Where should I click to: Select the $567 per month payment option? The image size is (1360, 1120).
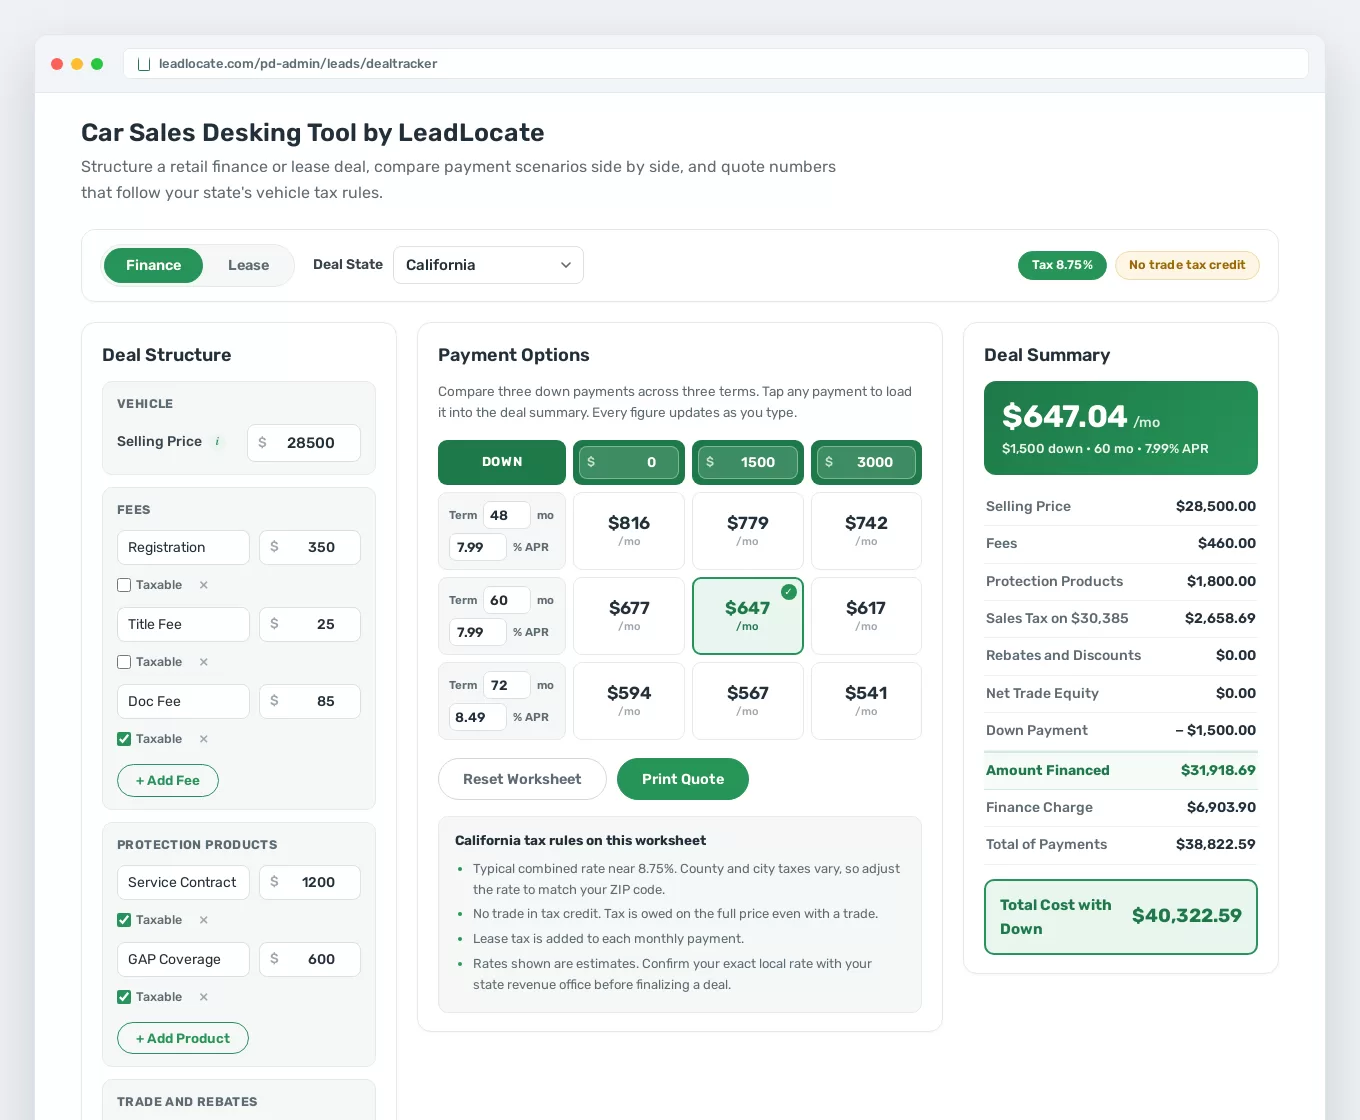coord(748,701)
